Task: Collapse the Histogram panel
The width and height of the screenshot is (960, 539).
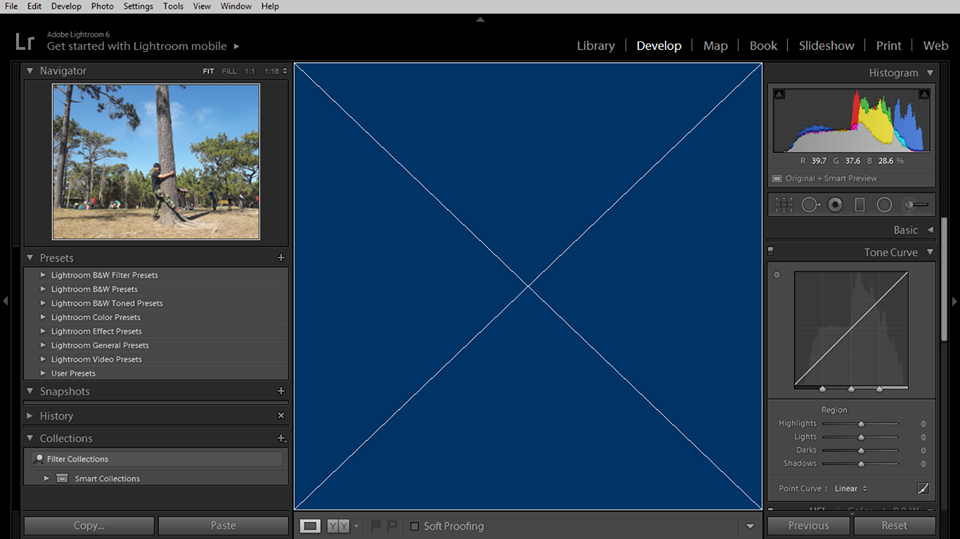Action: tap(930, 73)
